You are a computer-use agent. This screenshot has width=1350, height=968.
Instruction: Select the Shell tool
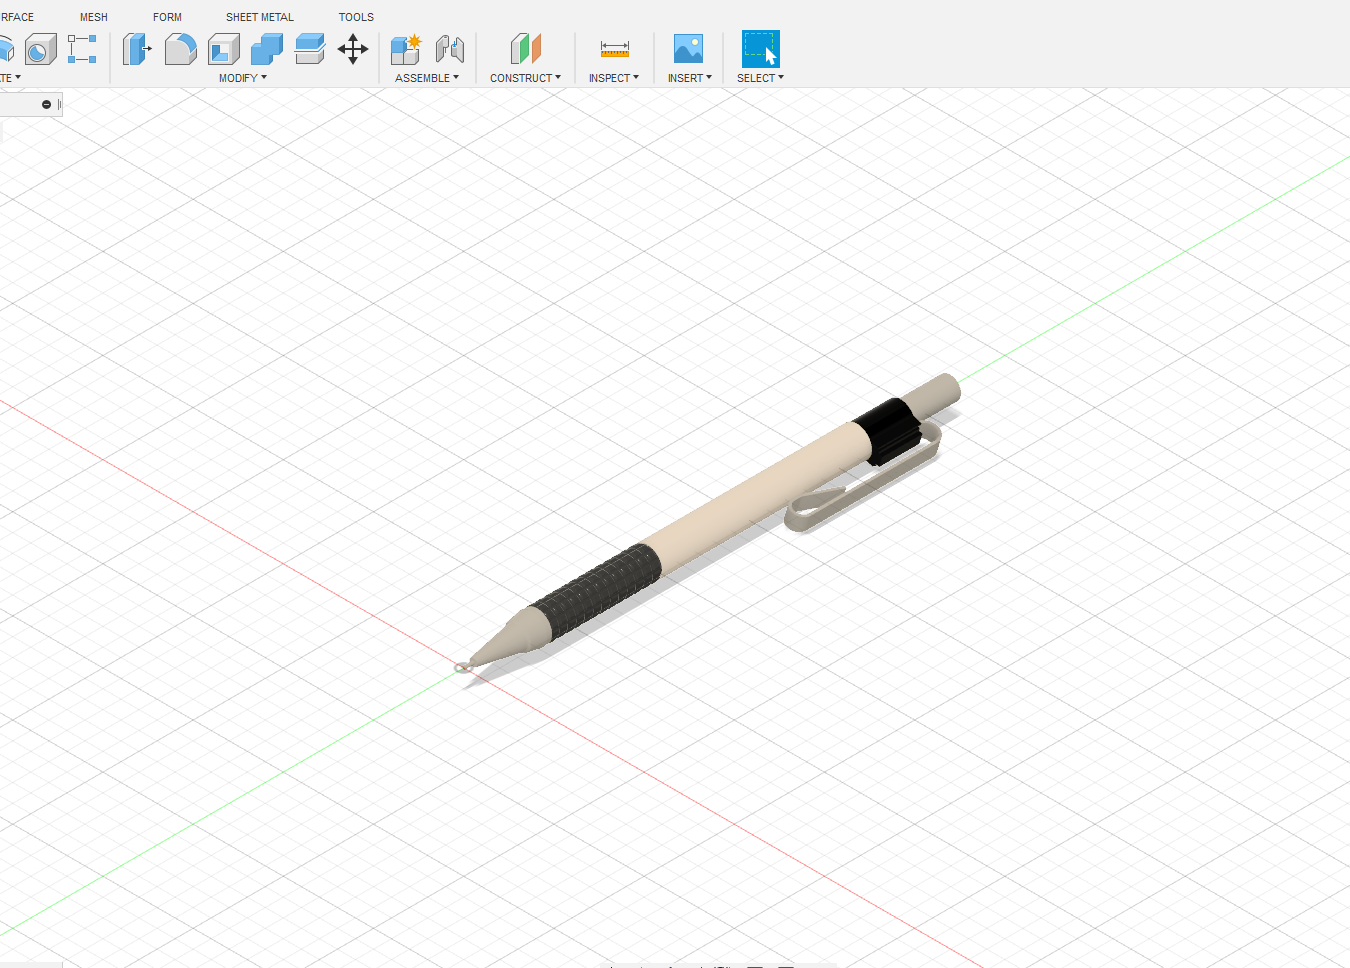(222, 48)
